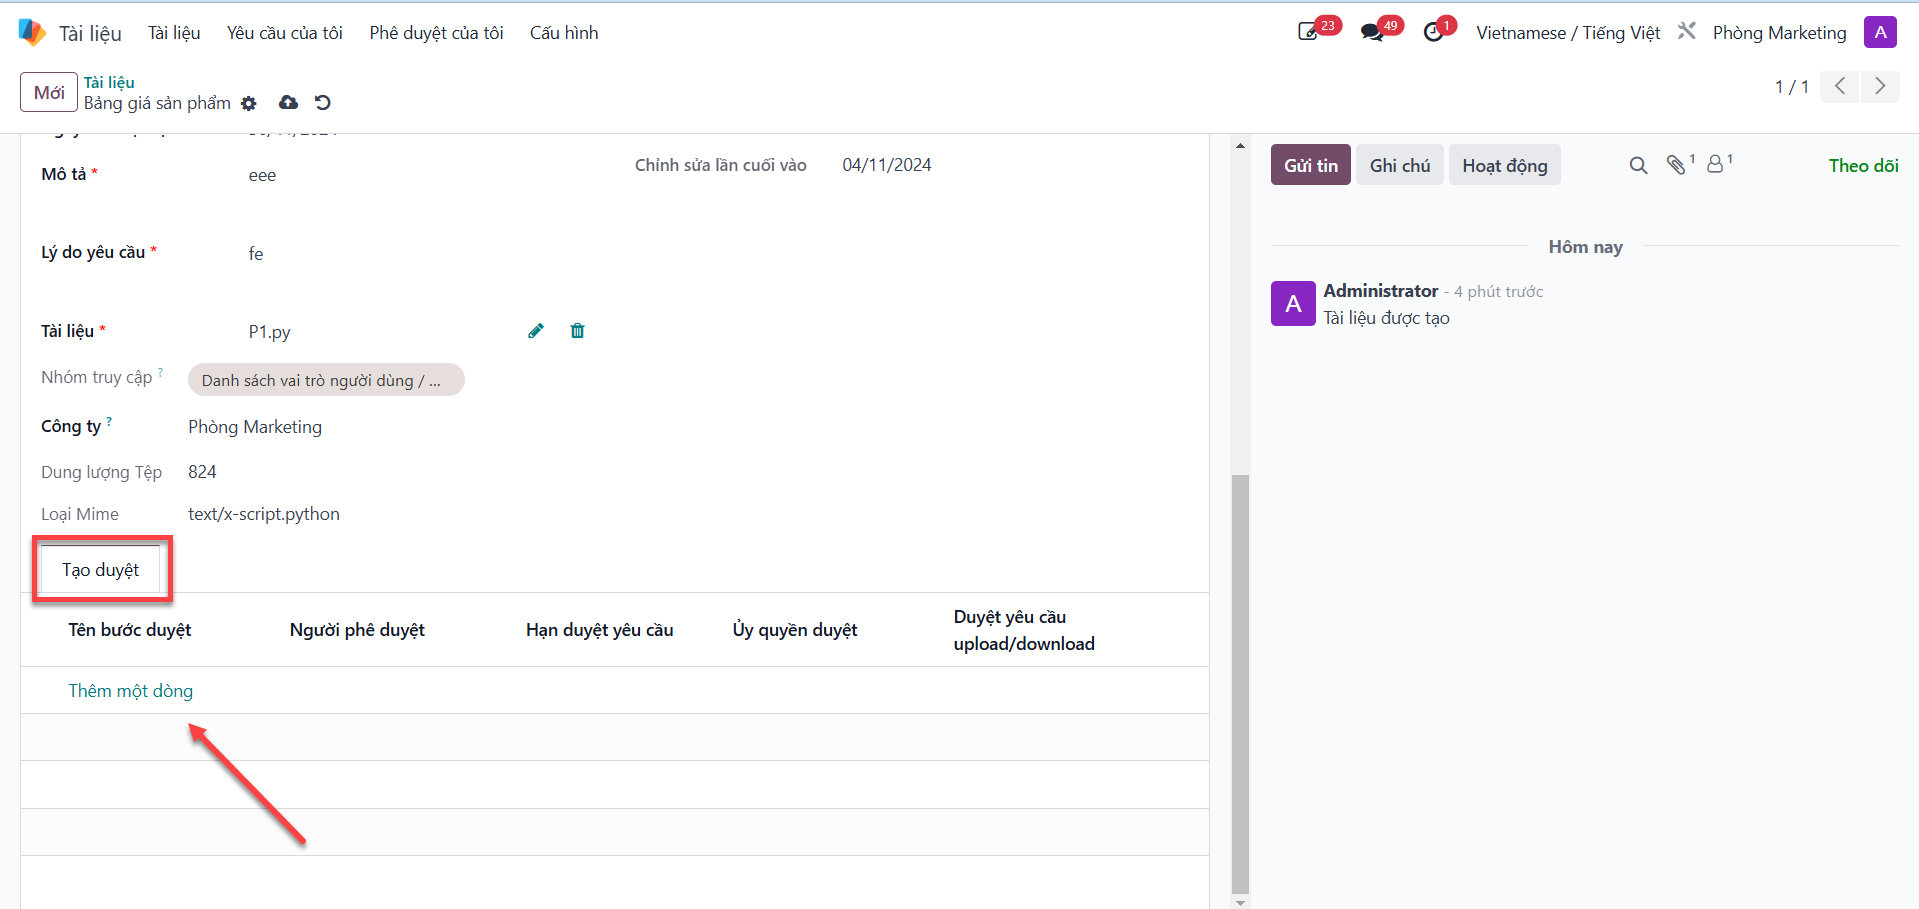This screenshot has height=909, width=1919.
Task: Click the P1.py file name
Action: click(270, 332)
